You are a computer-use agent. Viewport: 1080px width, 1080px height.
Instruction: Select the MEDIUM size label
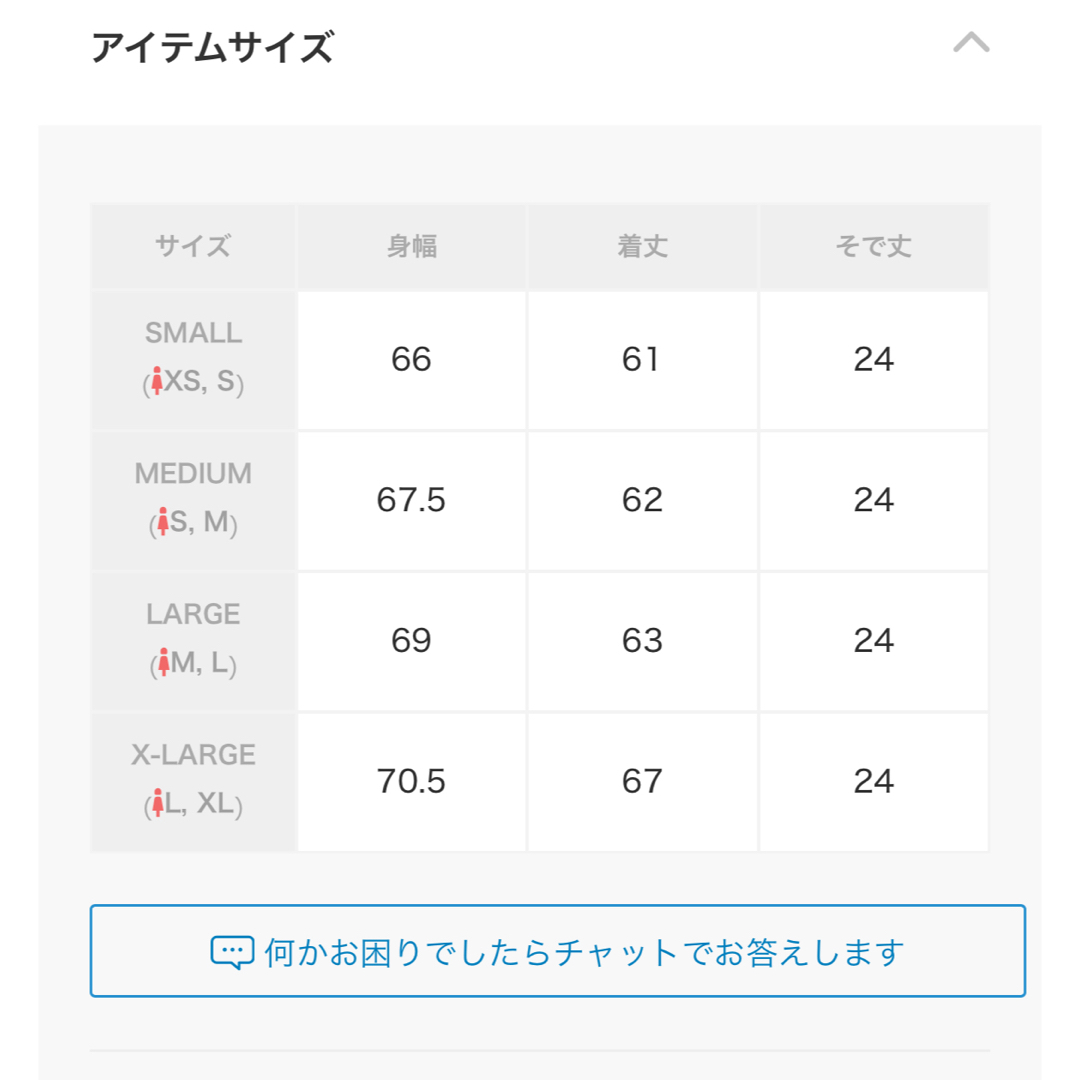[x=194, y=474]
